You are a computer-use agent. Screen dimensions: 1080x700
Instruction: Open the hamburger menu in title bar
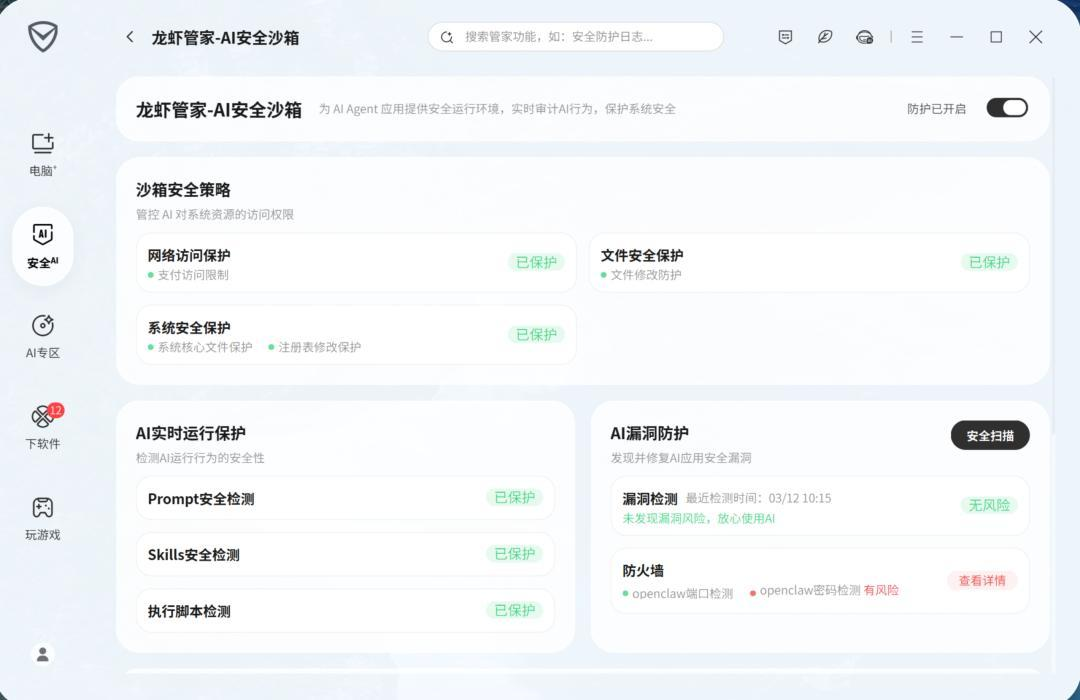tap(916, 36)
